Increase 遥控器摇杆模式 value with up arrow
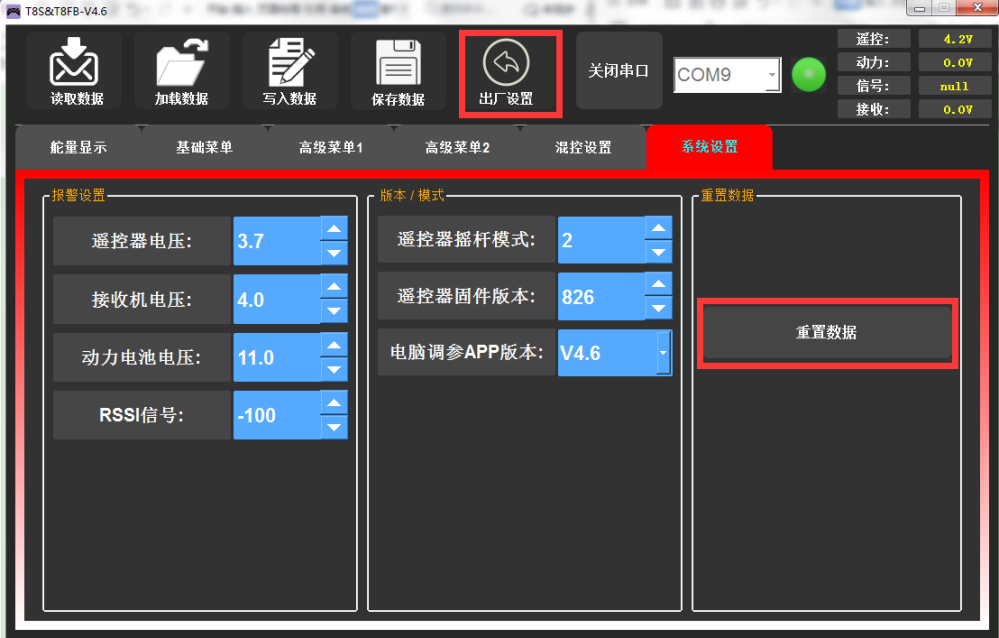Screen dimensions: 999x638 [658, 228]
